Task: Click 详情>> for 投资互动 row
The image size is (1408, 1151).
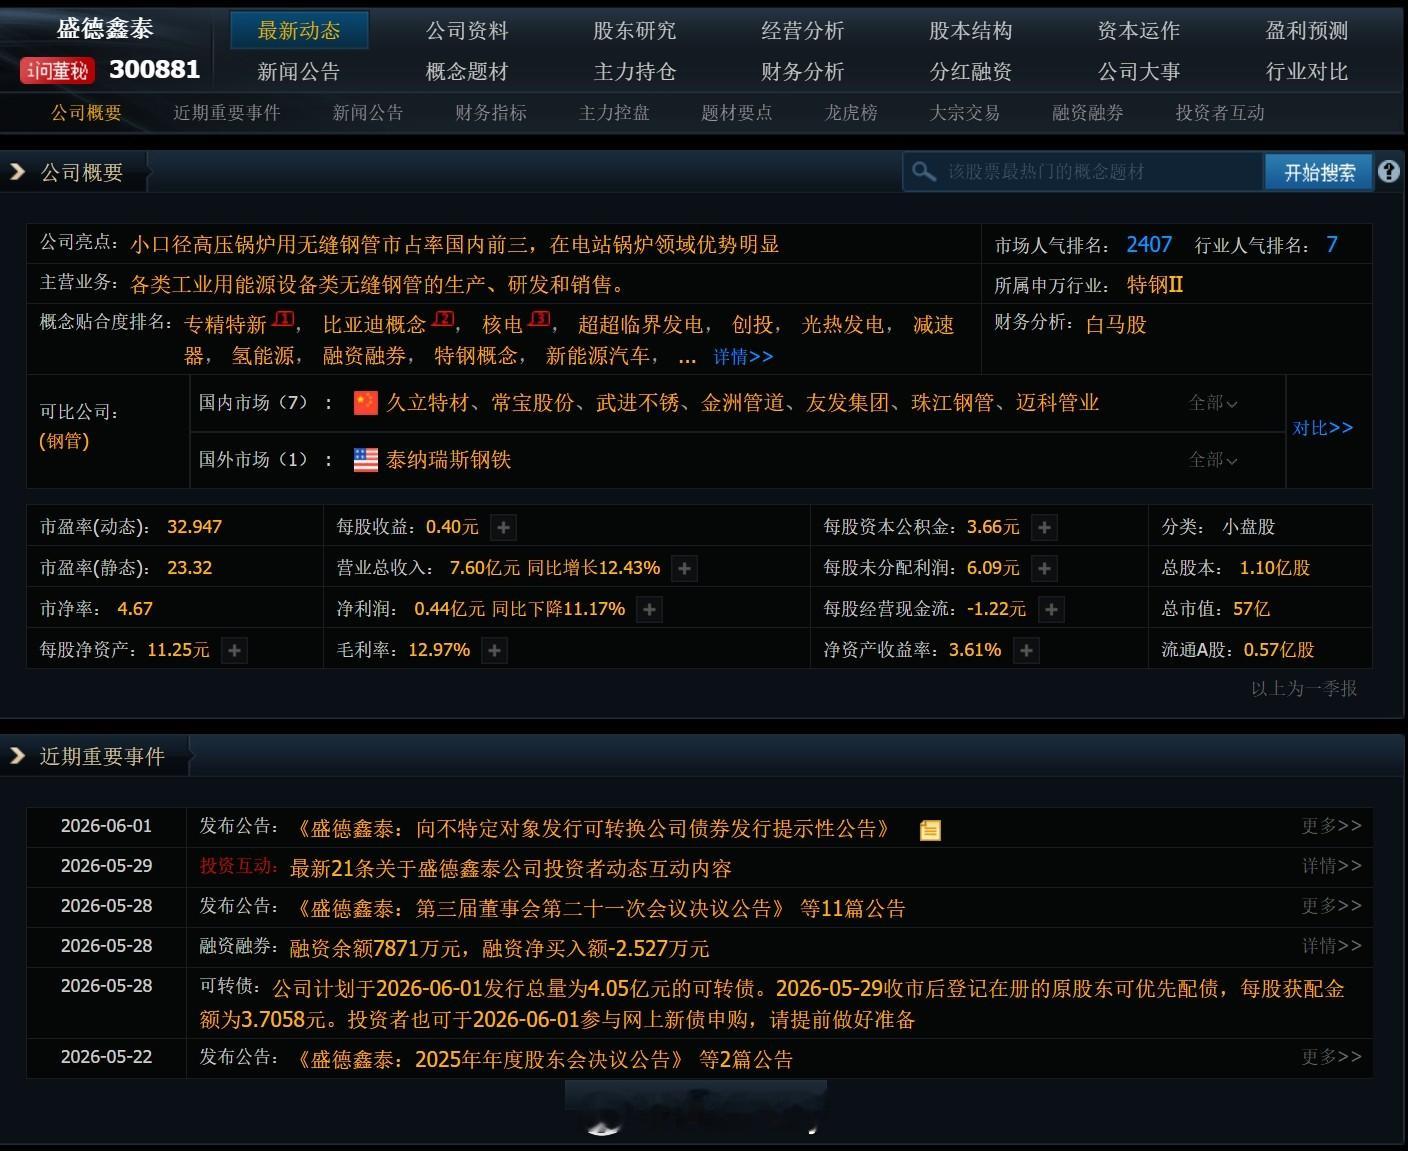Action: pyautogui.click(x=1332, y=866)
